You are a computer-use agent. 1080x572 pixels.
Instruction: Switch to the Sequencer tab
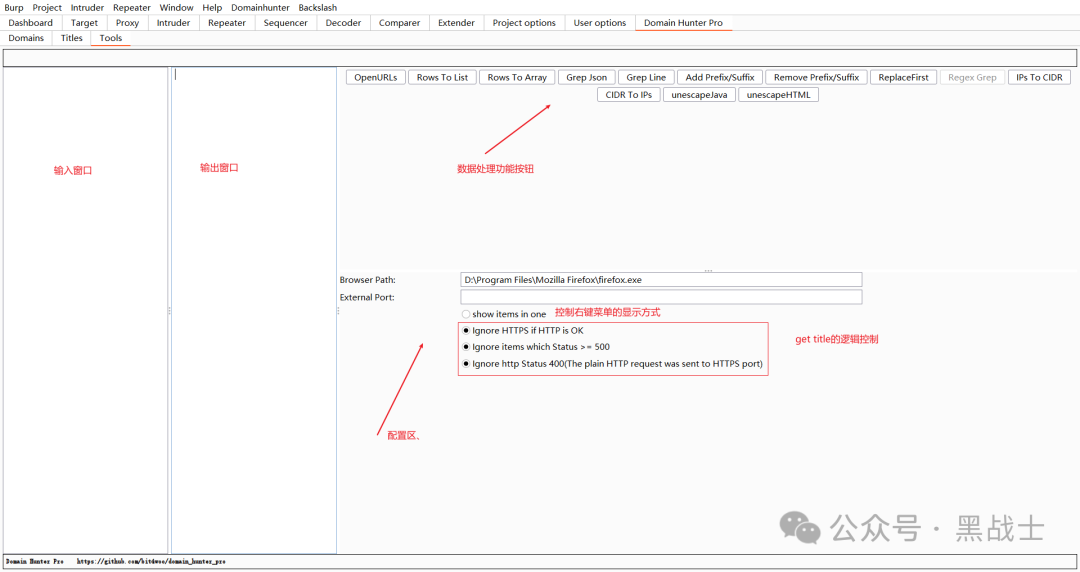(285, 23)
